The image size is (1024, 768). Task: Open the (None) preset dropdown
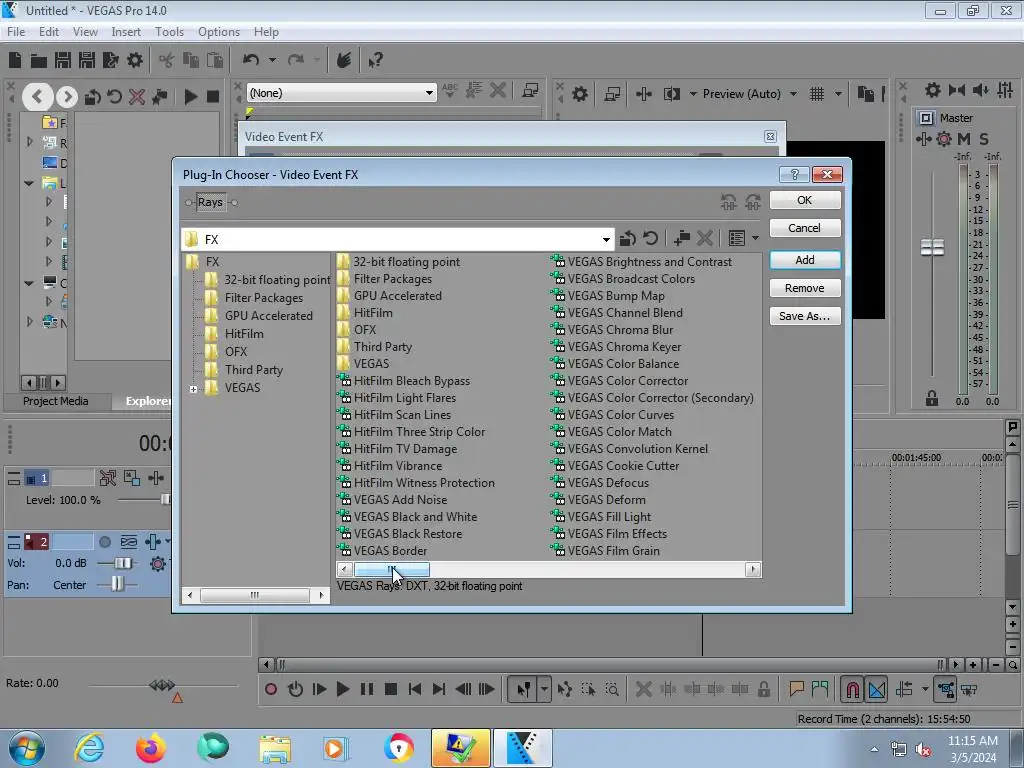tap(429, 93)
